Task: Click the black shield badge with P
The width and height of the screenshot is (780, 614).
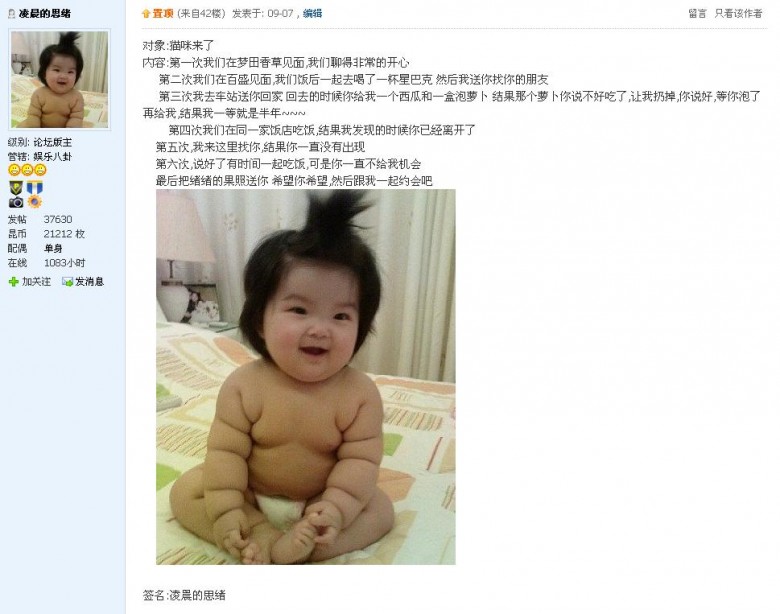Action: [x=16, y=188]
